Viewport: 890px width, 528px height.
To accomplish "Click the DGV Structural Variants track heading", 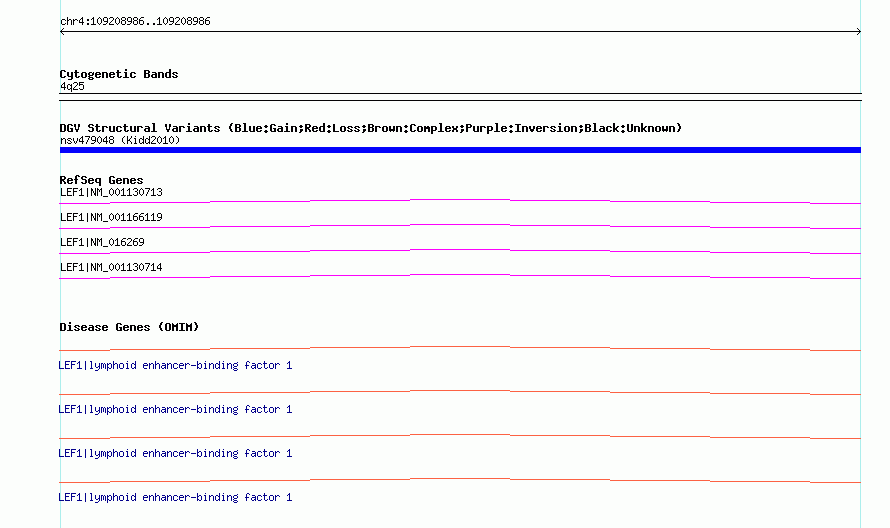I will (371, 128).
